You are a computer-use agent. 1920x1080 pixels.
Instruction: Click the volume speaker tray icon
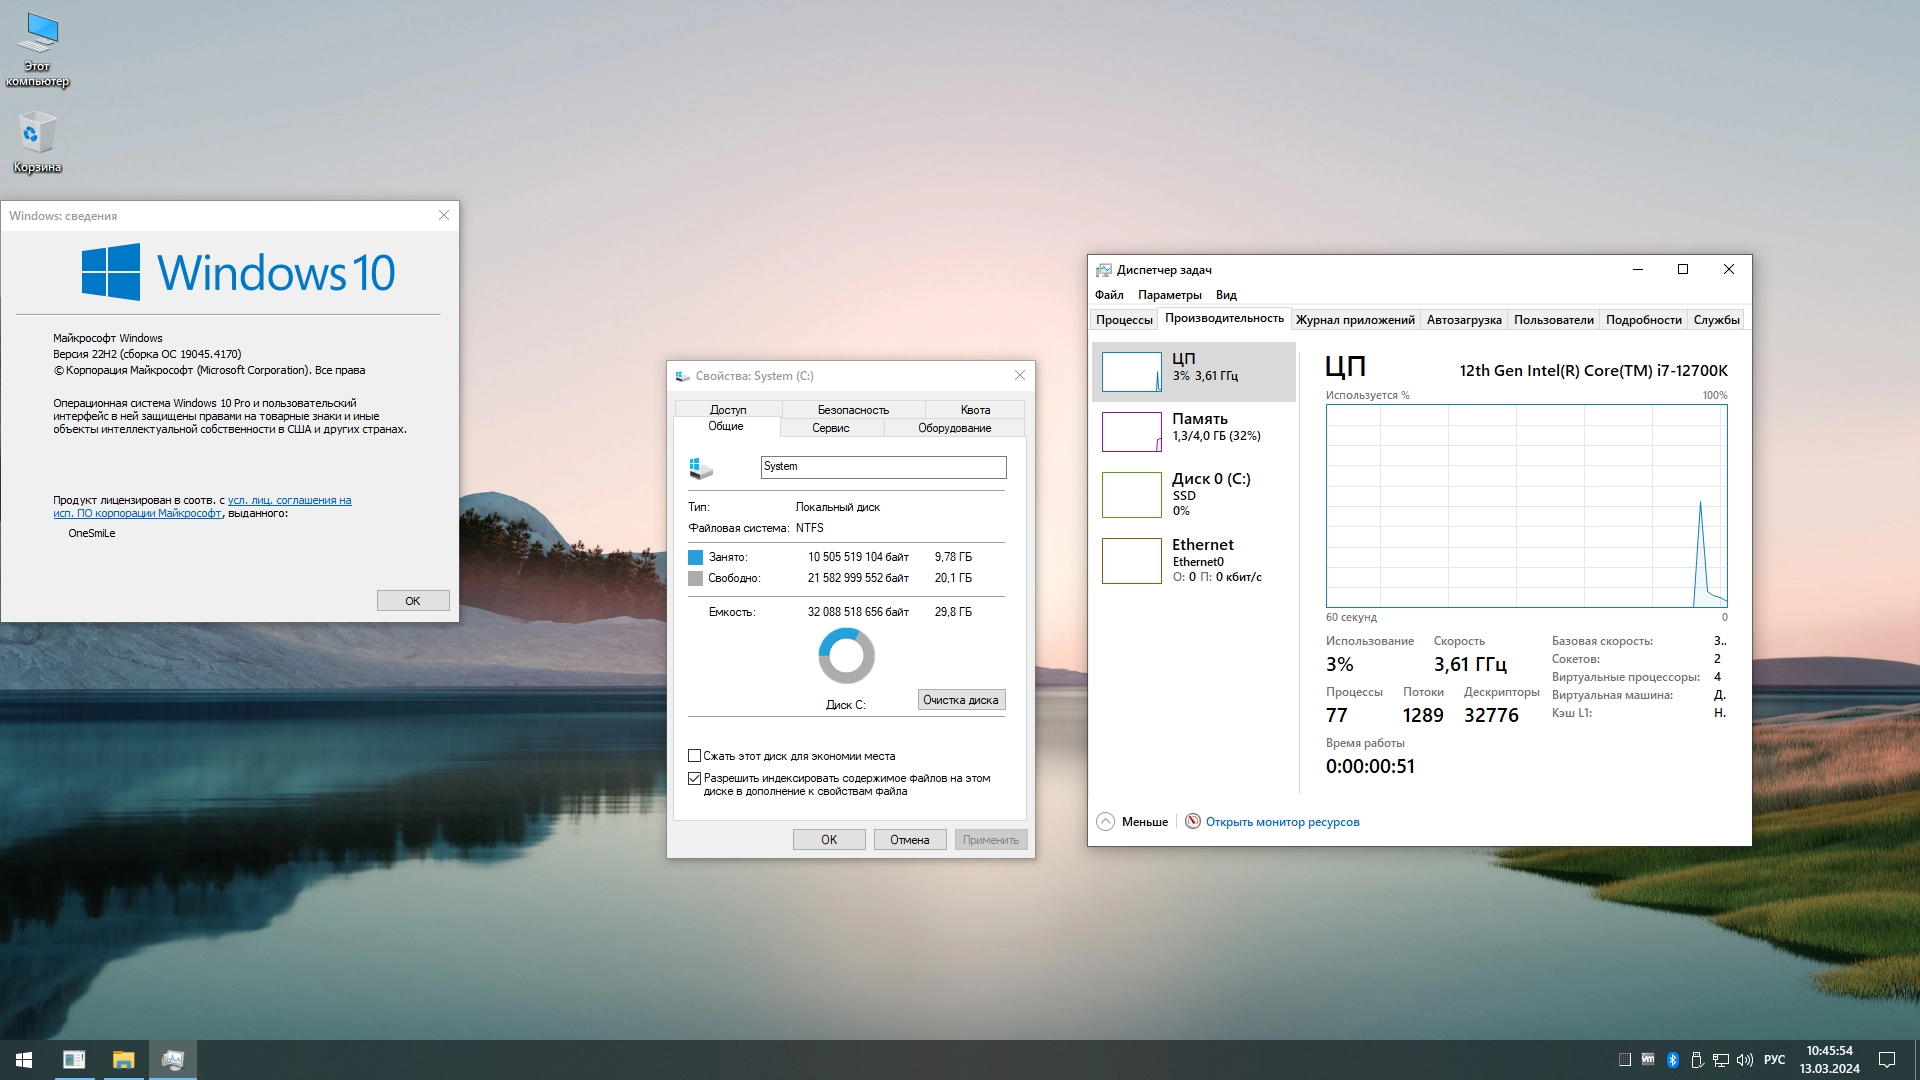coord(1745,1060)
